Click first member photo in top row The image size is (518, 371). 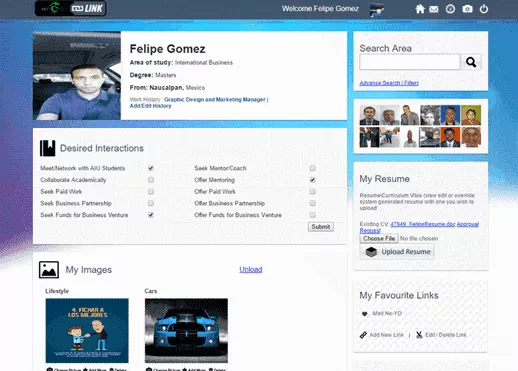[369, 115]
